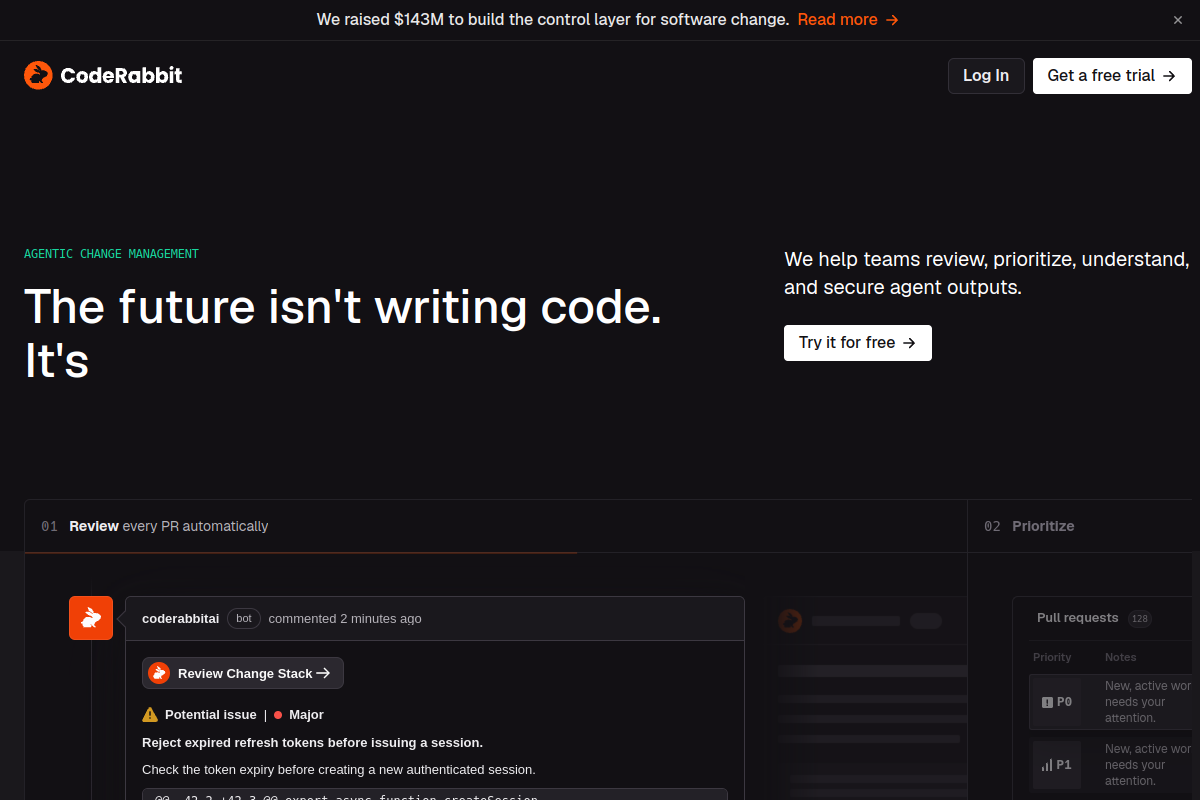Click the P1 priority signal bars icon
This screenshot has height=800, width=1200.
click(1047, 765)
